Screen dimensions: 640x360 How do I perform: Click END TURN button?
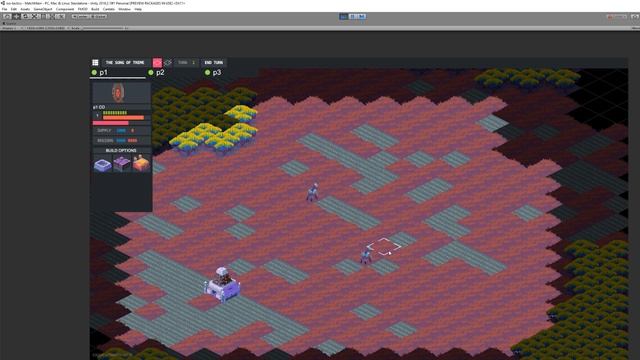tap(214, 62)
